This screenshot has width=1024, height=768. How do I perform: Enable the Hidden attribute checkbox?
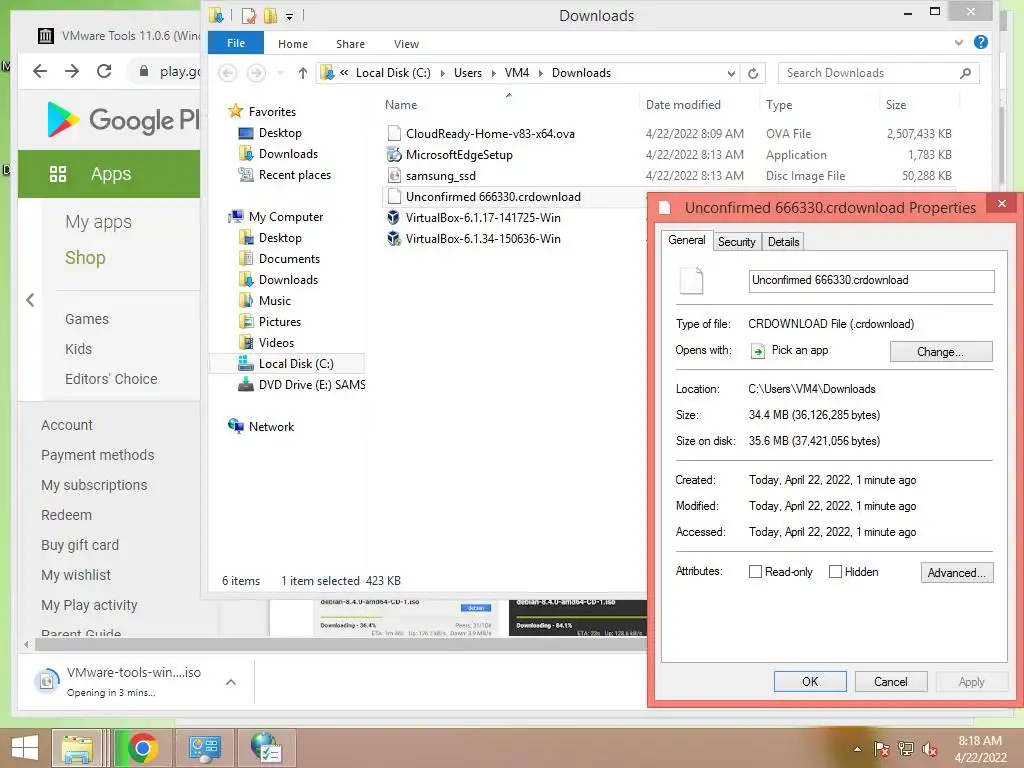pos(835,571)
